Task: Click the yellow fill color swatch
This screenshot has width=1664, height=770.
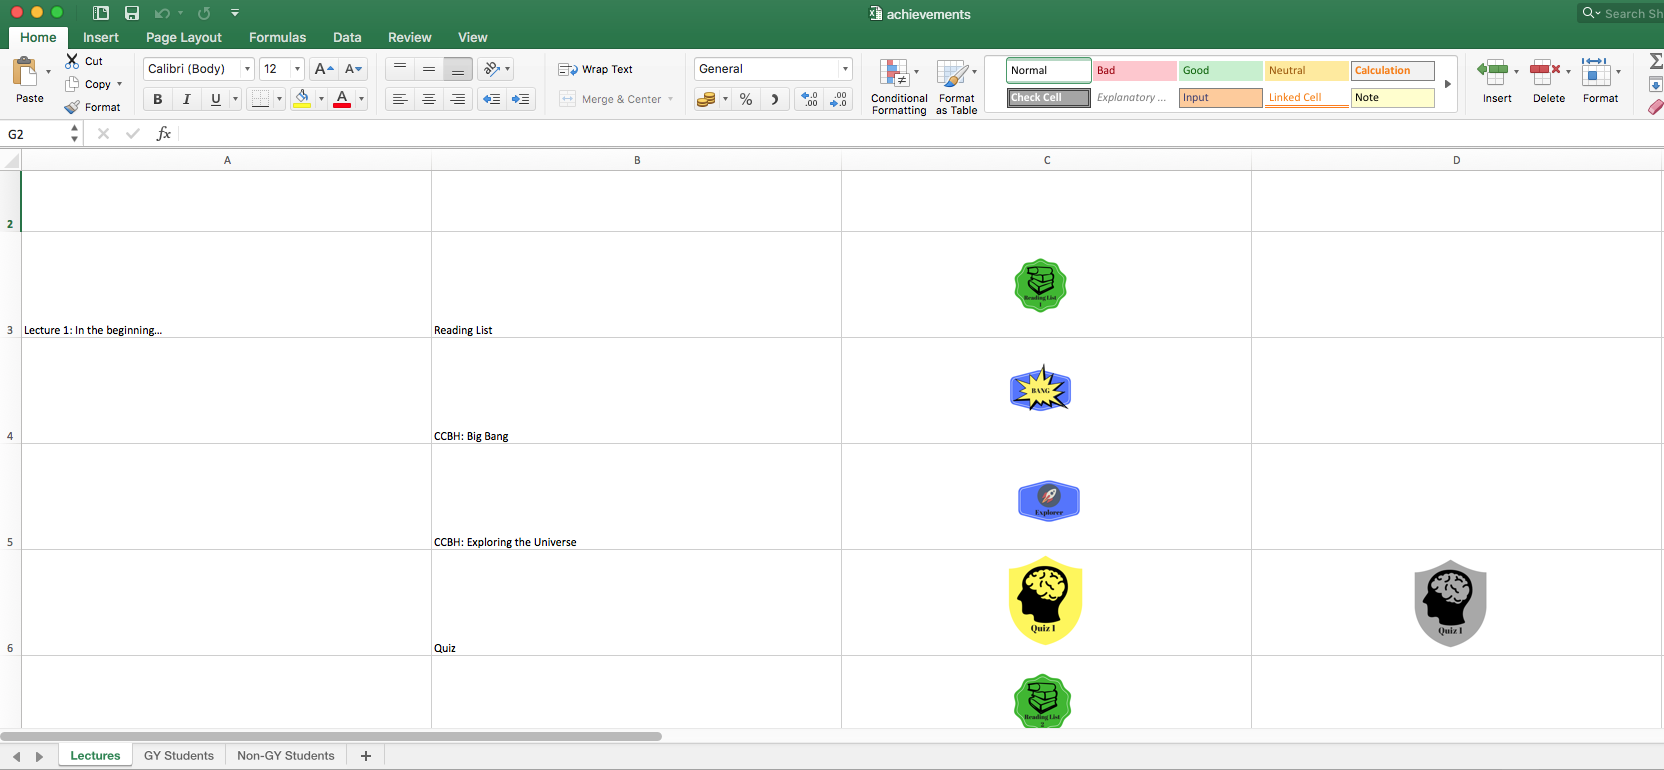Action: tap(302, 99)
